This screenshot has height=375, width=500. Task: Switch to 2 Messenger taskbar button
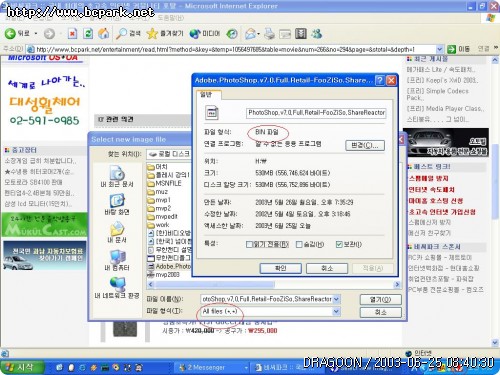point(212,367)
